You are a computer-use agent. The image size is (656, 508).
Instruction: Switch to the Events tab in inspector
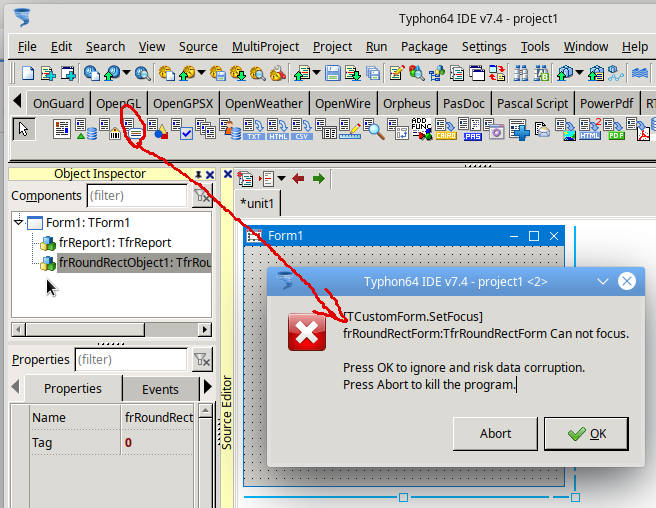(x=160, y=389)
